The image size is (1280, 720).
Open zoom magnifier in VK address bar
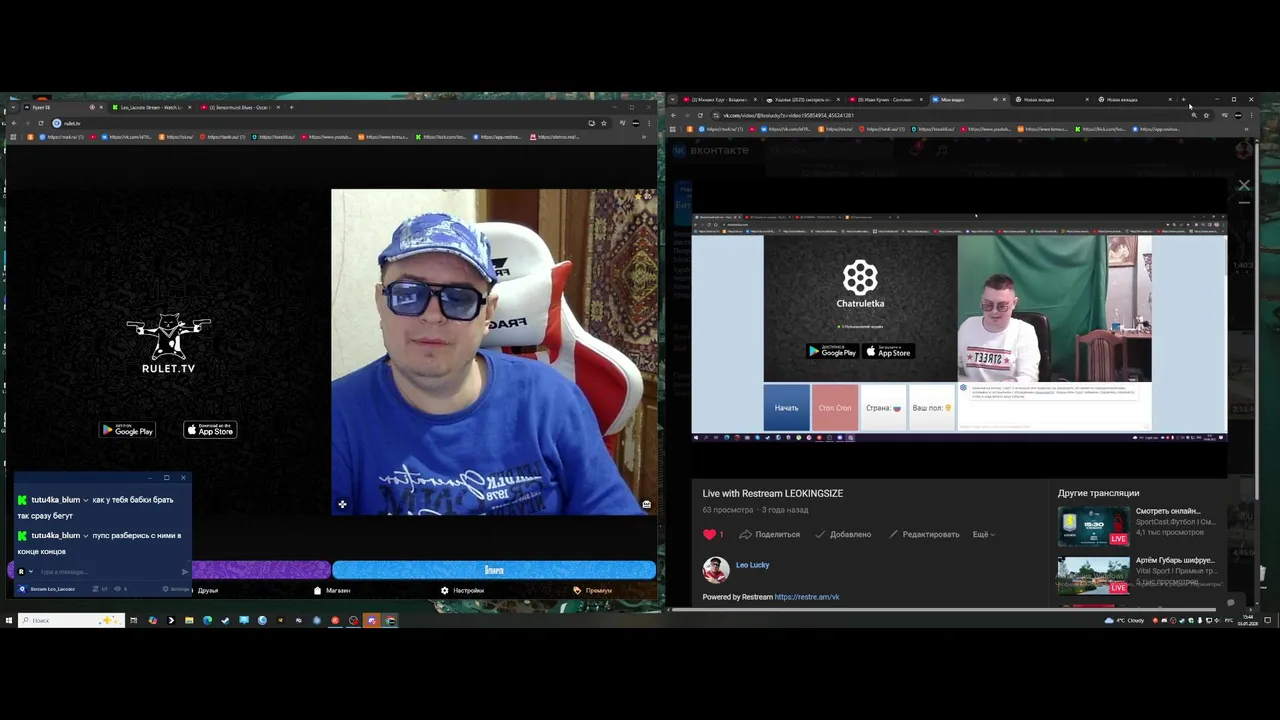pos(1193,115)
